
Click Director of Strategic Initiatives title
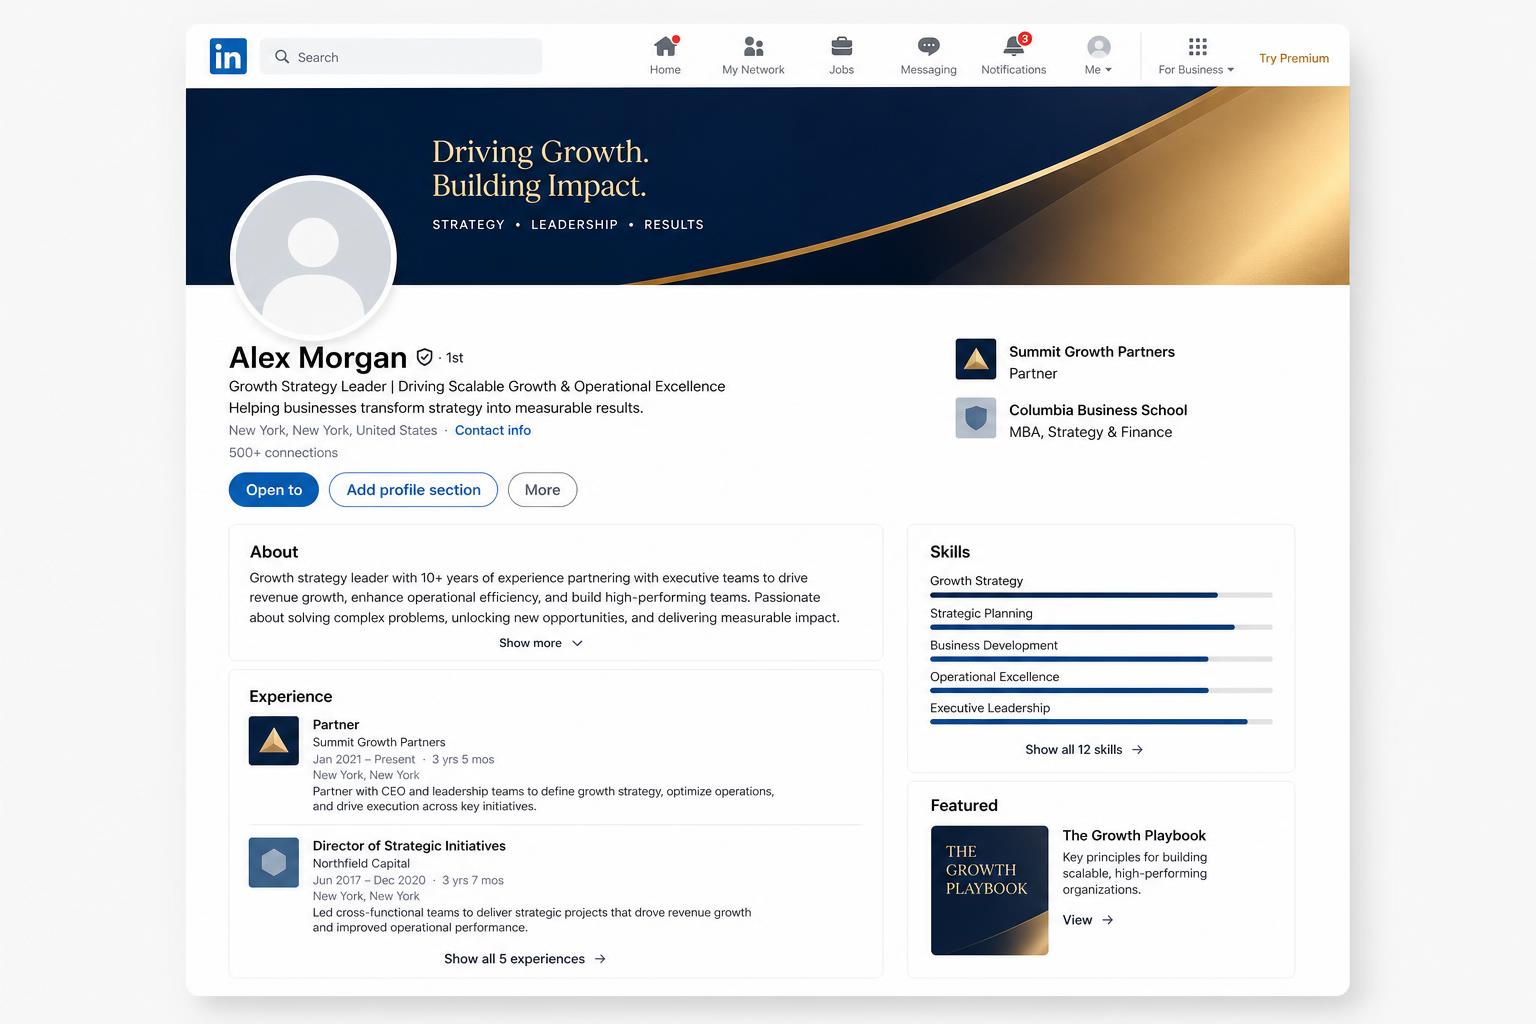409,846
